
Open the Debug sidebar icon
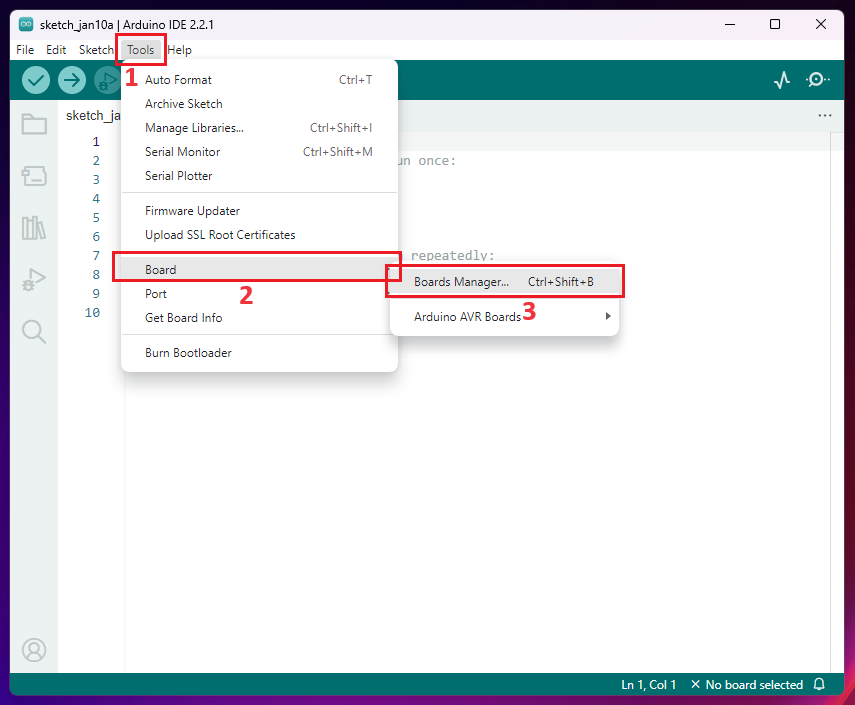34,280
